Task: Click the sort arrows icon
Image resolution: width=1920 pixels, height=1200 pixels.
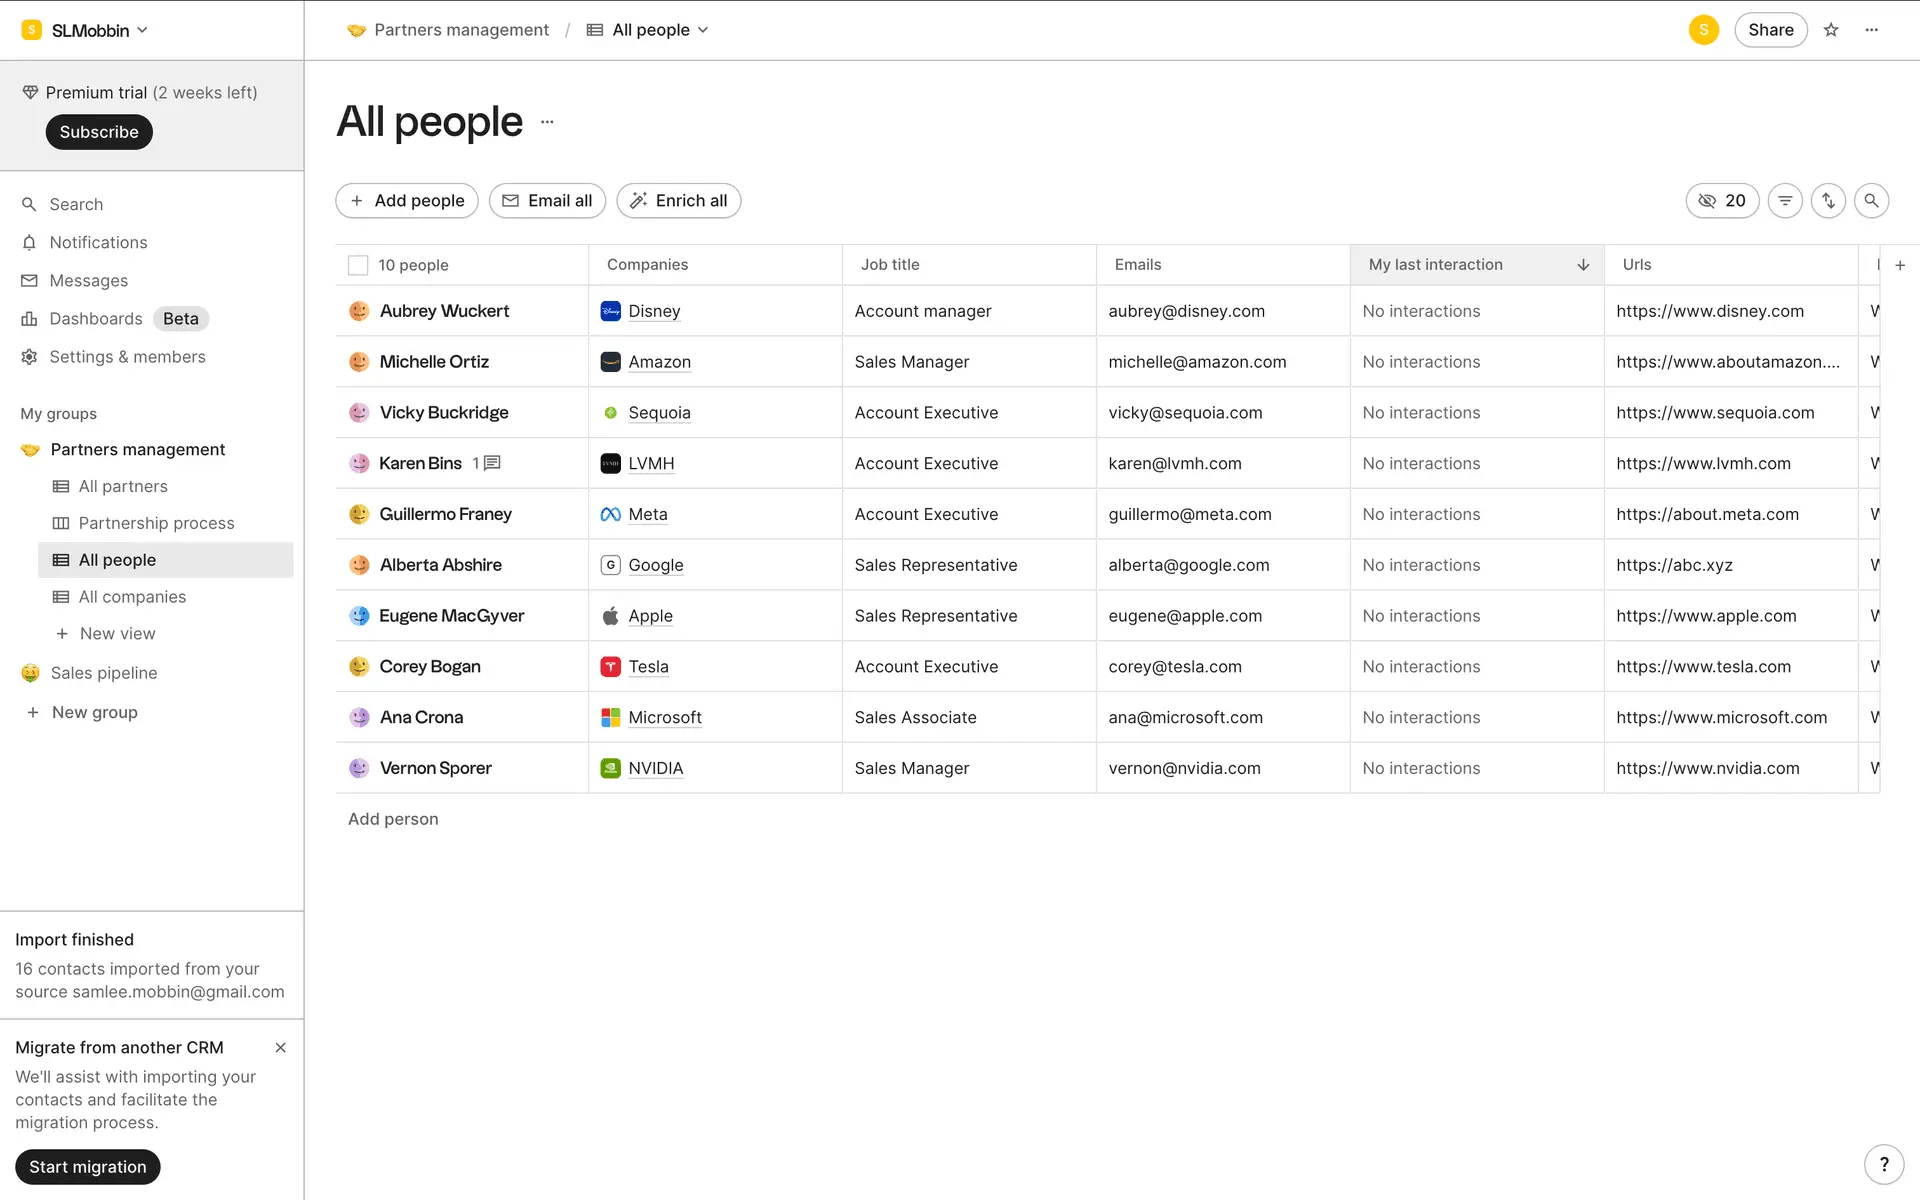Action: click(x=1828, y=201)
